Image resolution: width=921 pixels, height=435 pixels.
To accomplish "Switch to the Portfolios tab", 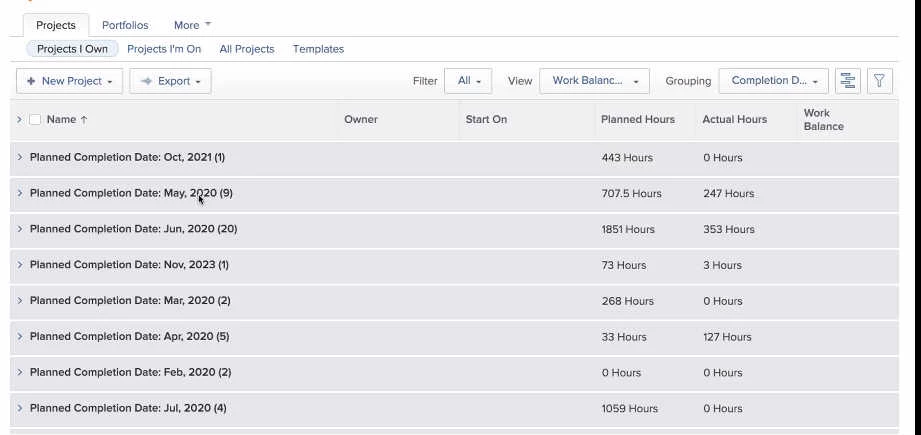I will (x=125, y=25).
